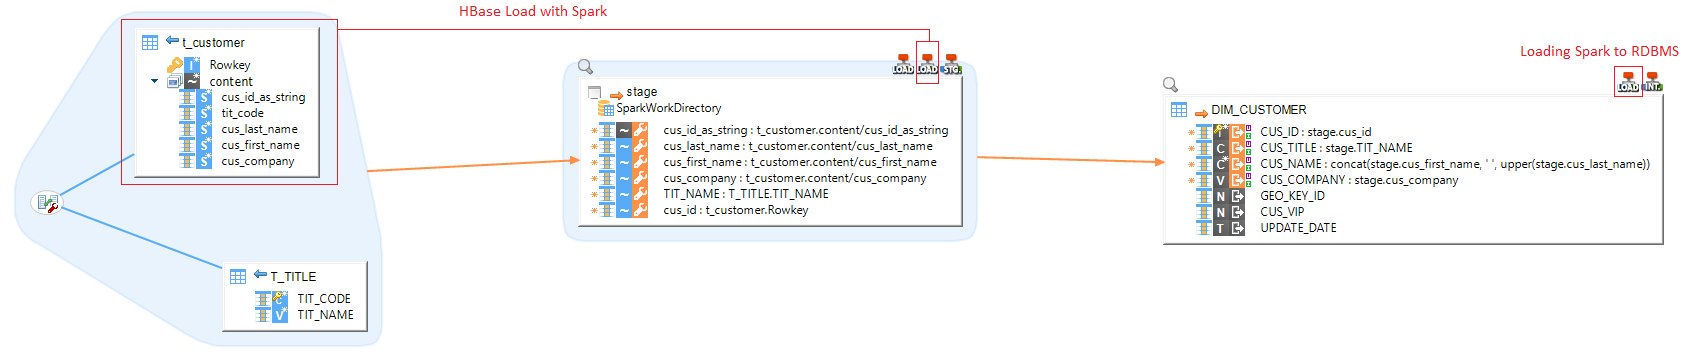Select cus_first_name field in t_customer
Screen dimensions: 1683x360
tap(260, 145)
